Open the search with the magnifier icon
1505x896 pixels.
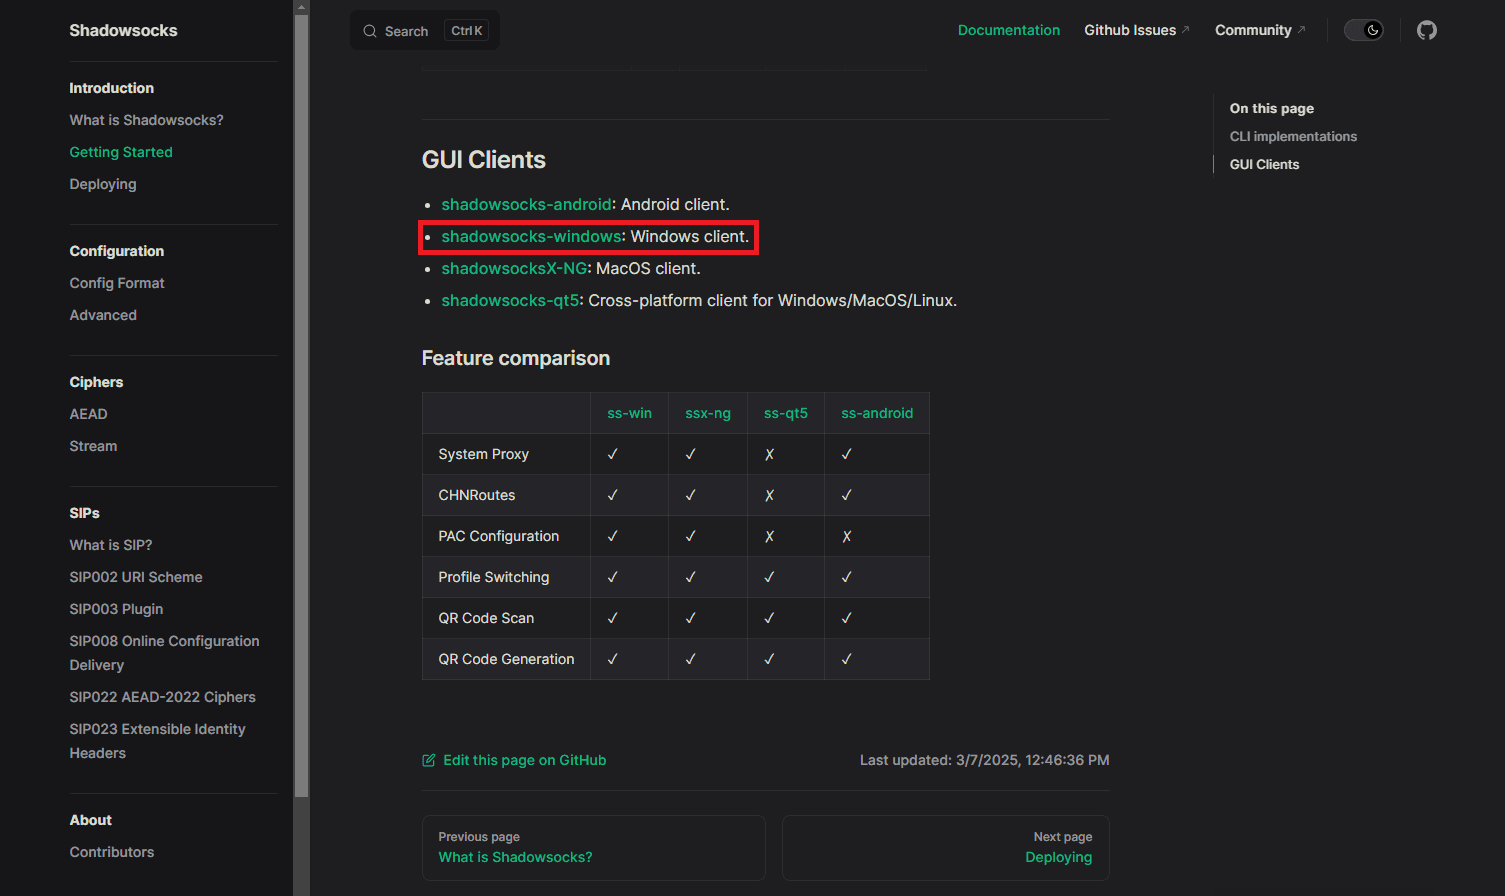click(369, 30)
